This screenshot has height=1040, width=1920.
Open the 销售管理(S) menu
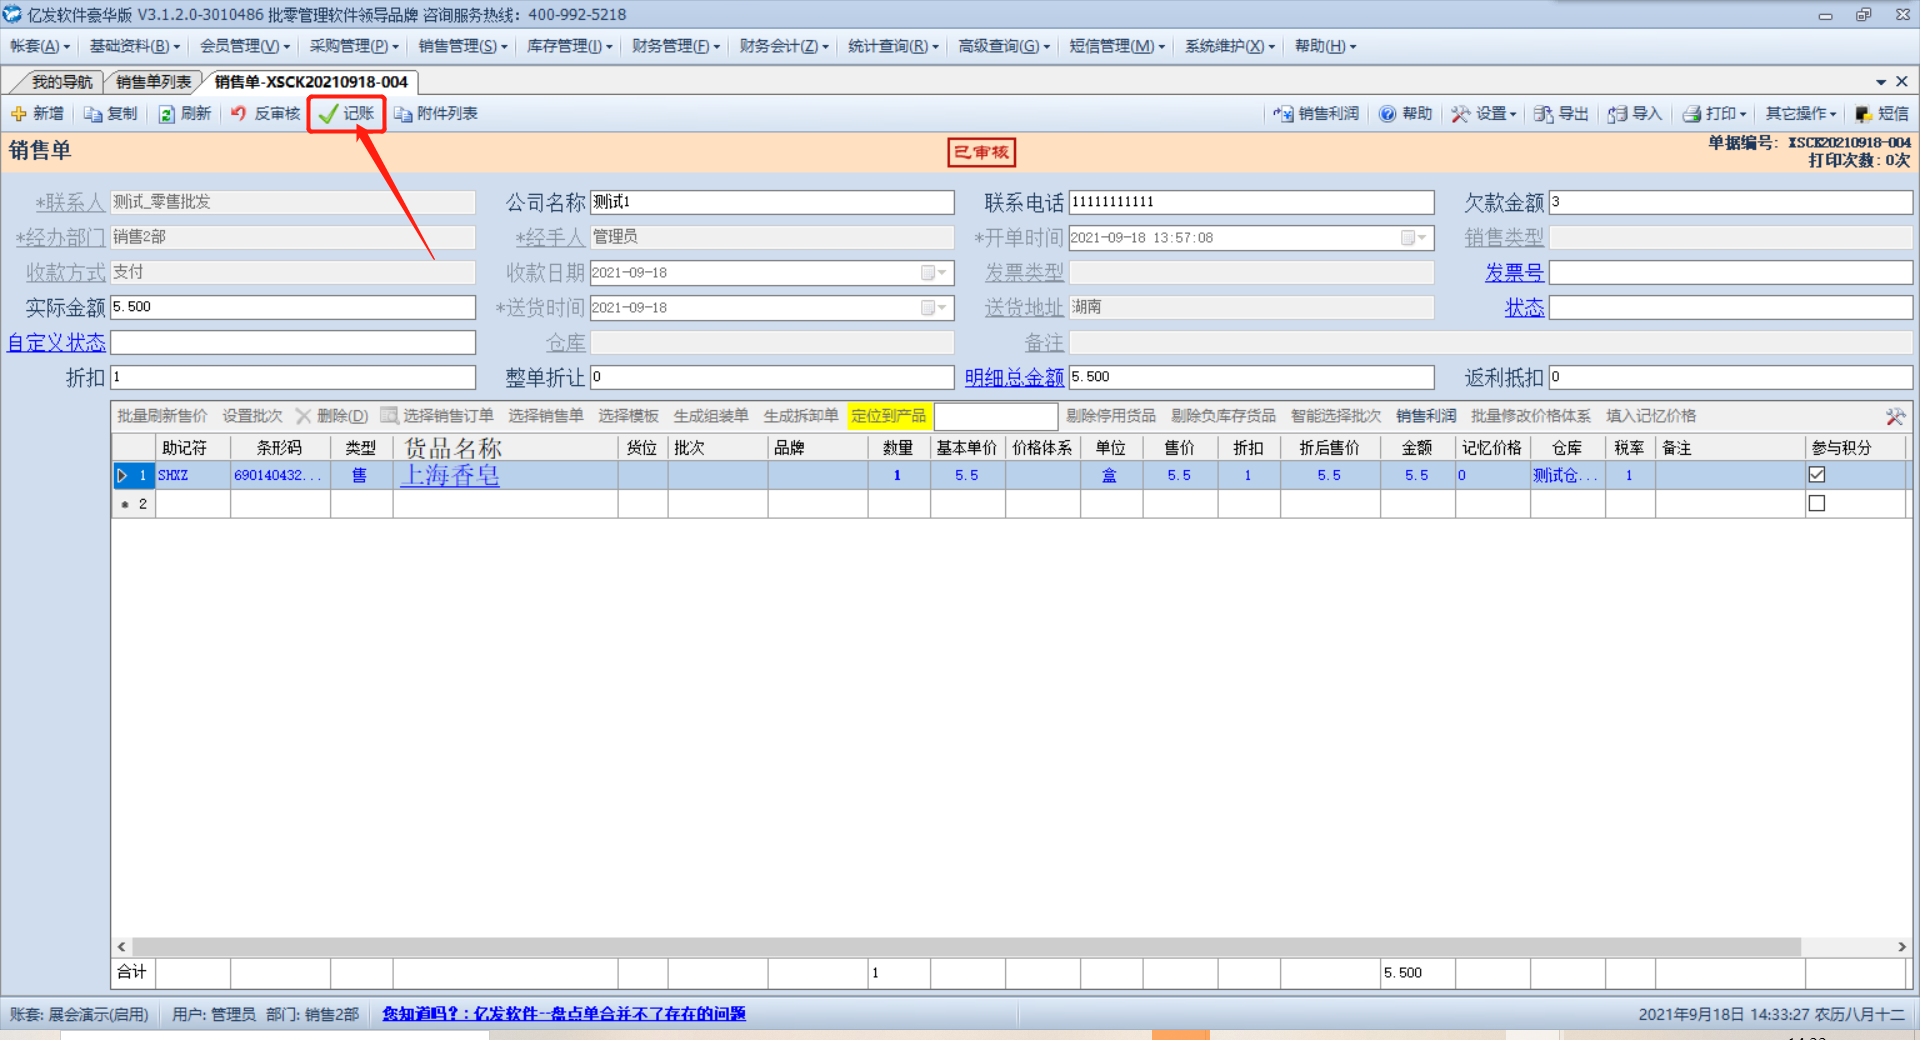[x=463, y=46]
